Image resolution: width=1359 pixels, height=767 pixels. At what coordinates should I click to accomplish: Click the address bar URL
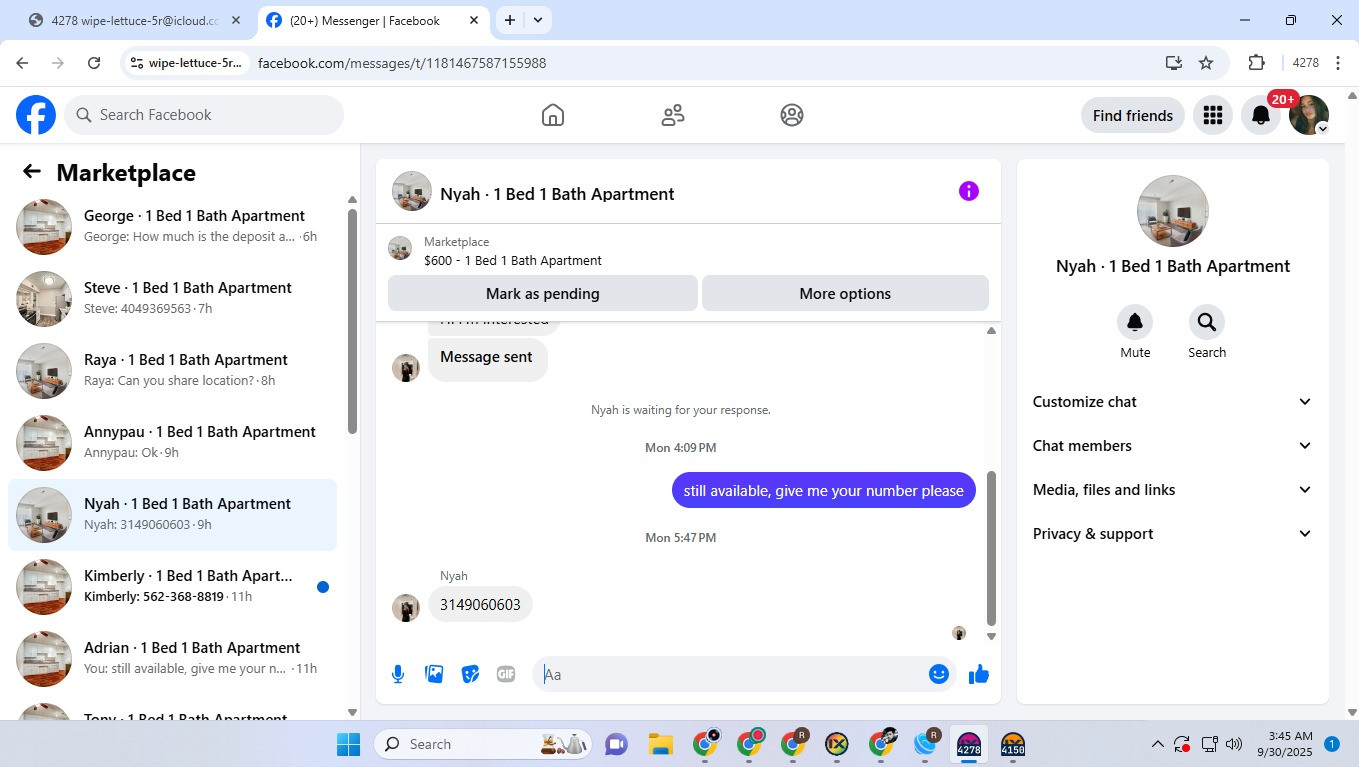[x=402, y=63]
